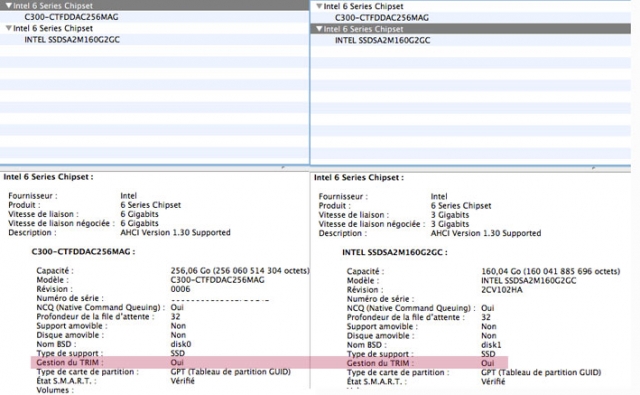Click the Modèle value 'INTEL SSDSA2M160G2GC'
The width and height of the screenshot is (640, 395).
529,281
